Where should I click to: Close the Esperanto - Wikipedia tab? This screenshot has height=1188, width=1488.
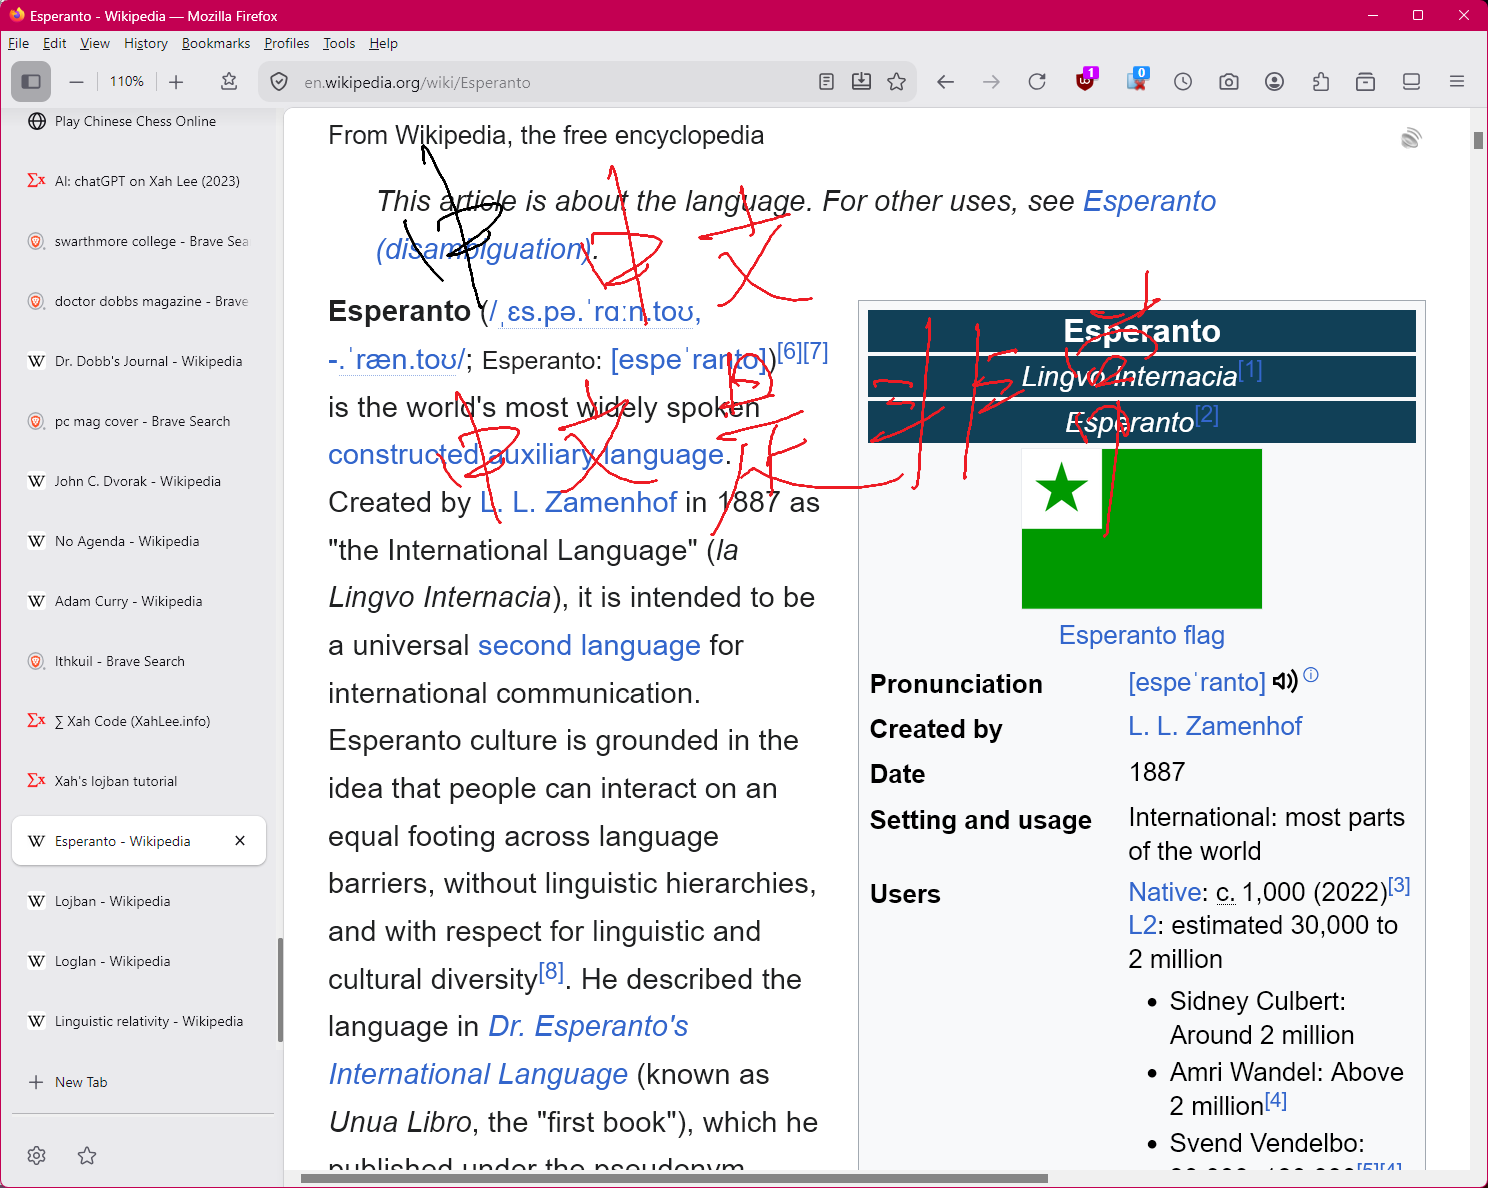240,841
